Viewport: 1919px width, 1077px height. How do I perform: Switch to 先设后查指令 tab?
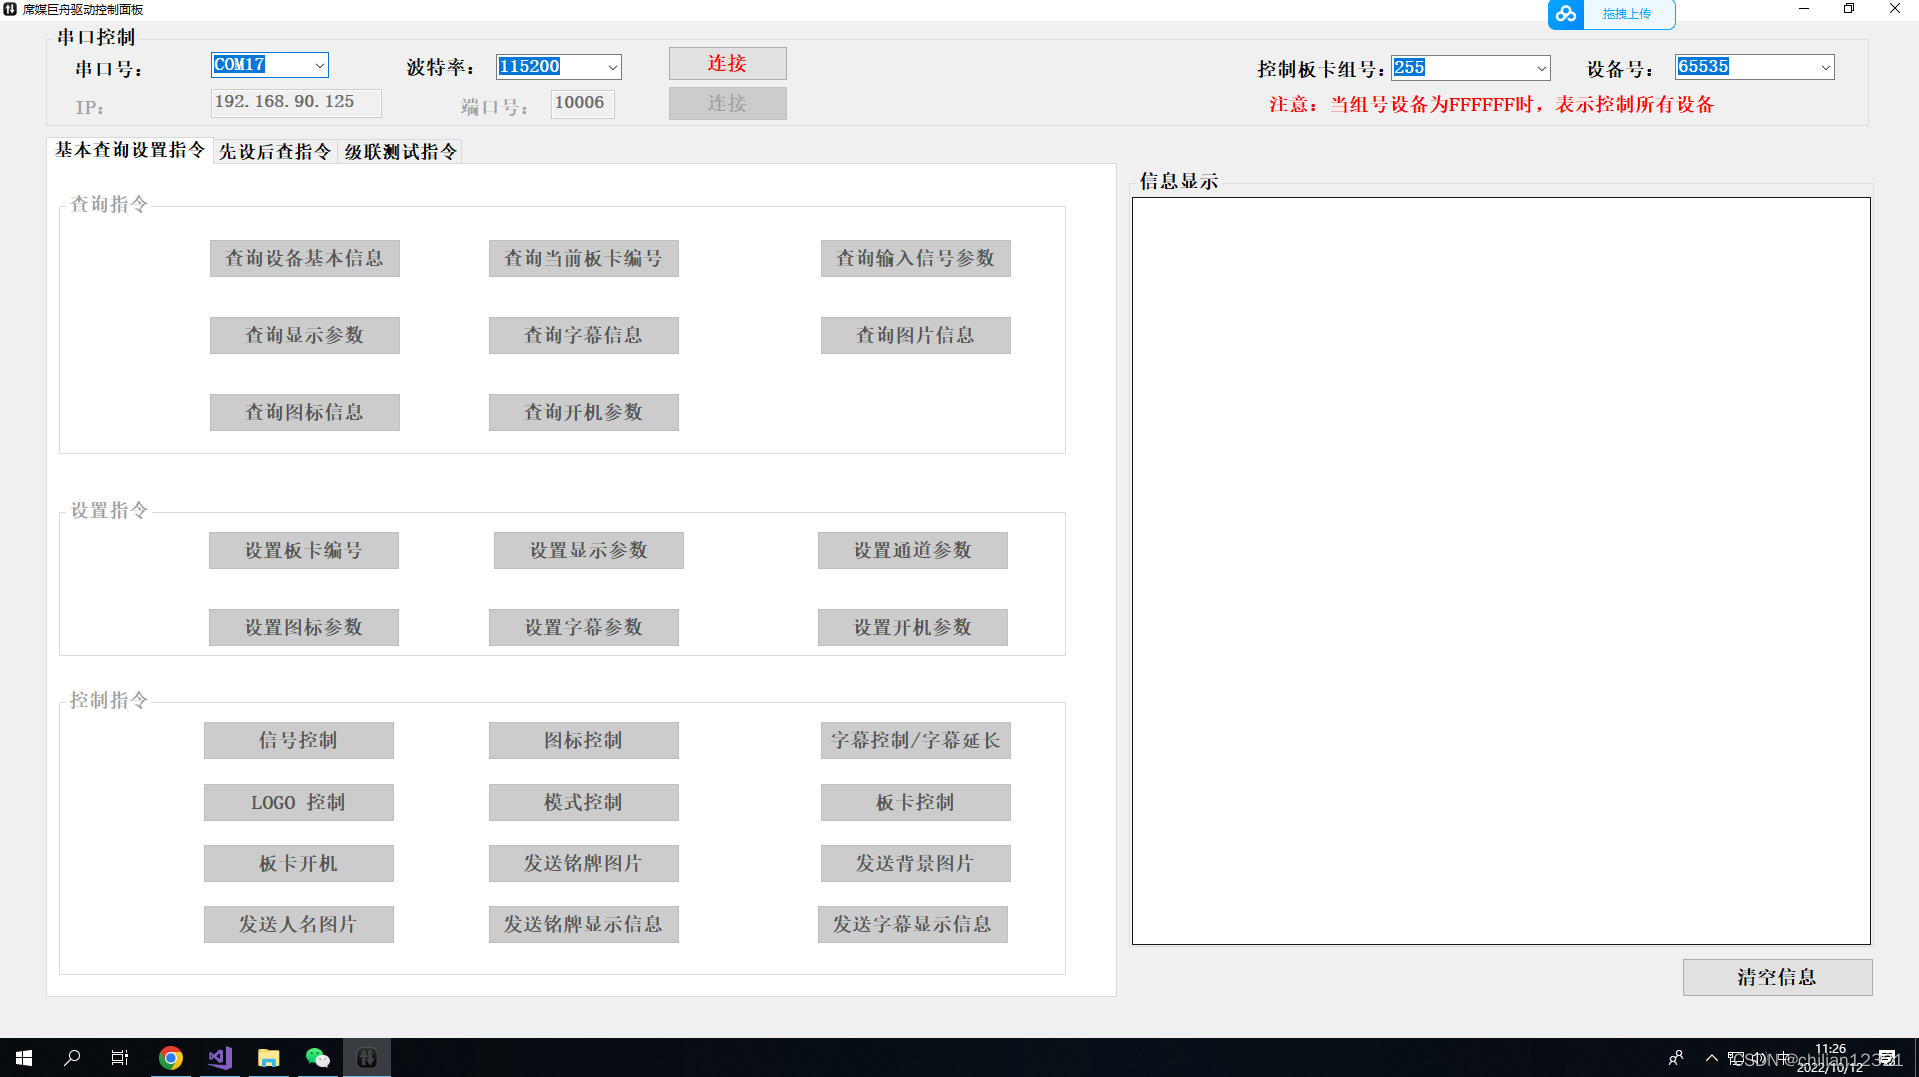[x=275, y=152]
